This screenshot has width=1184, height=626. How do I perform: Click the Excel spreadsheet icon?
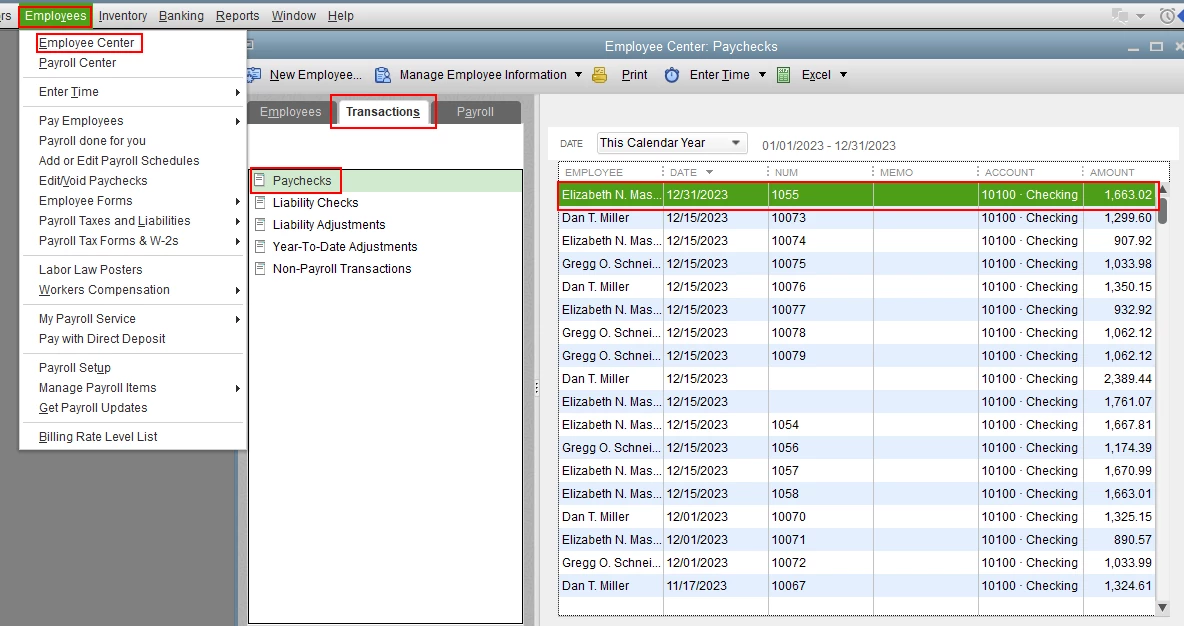(784, 75)
